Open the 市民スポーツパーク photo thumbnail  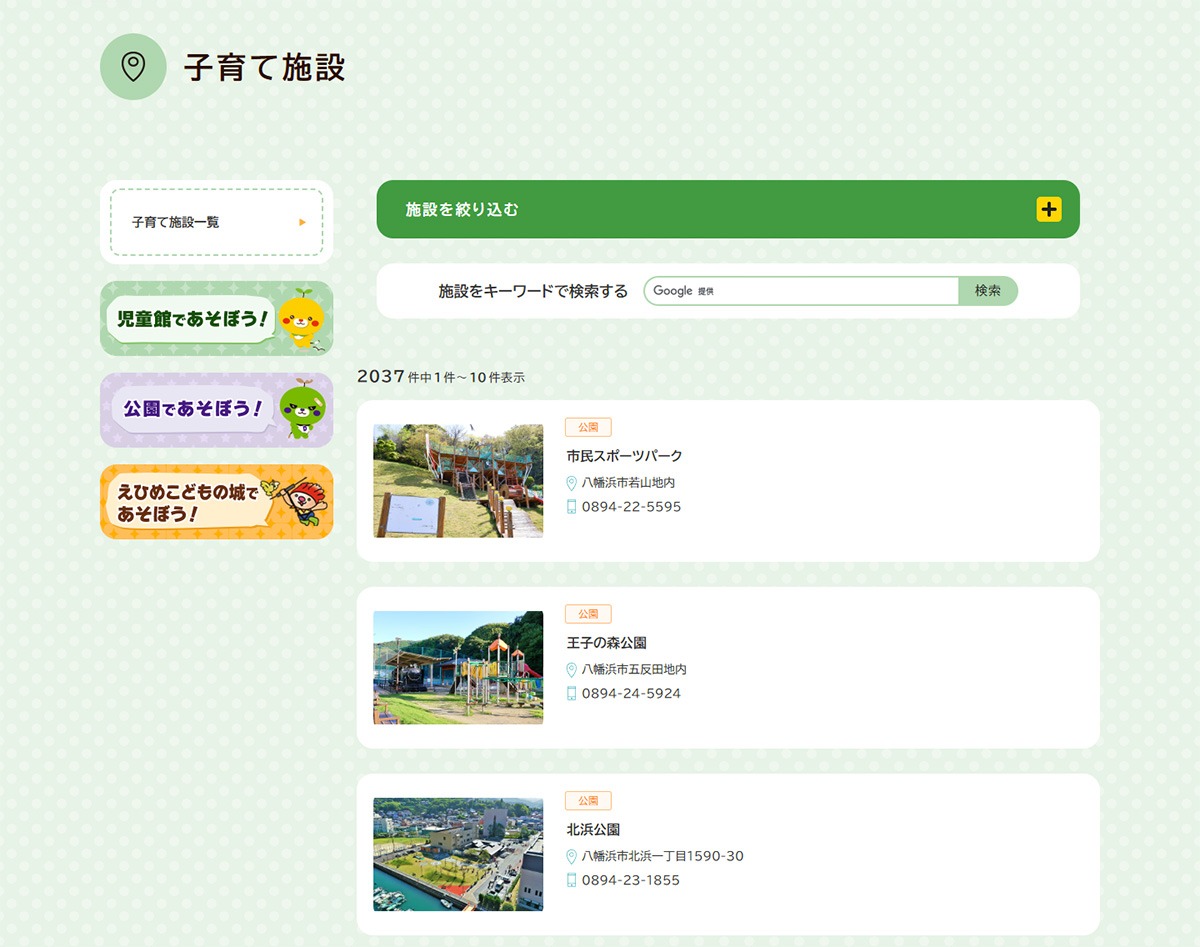click(458, 481)
